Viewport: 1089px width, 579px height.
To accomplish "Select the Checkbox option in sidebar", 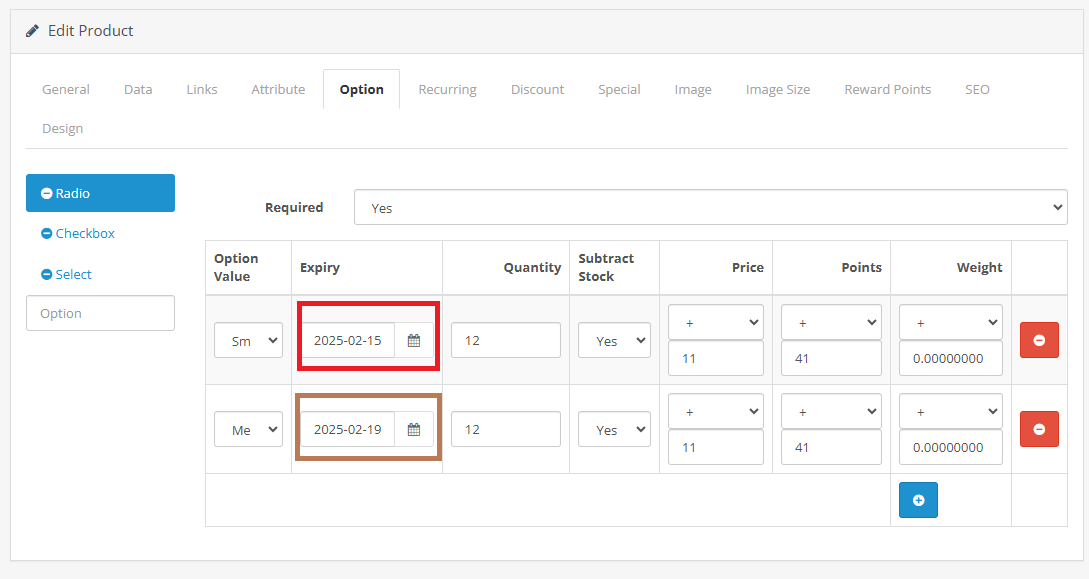I will [85, 234].
